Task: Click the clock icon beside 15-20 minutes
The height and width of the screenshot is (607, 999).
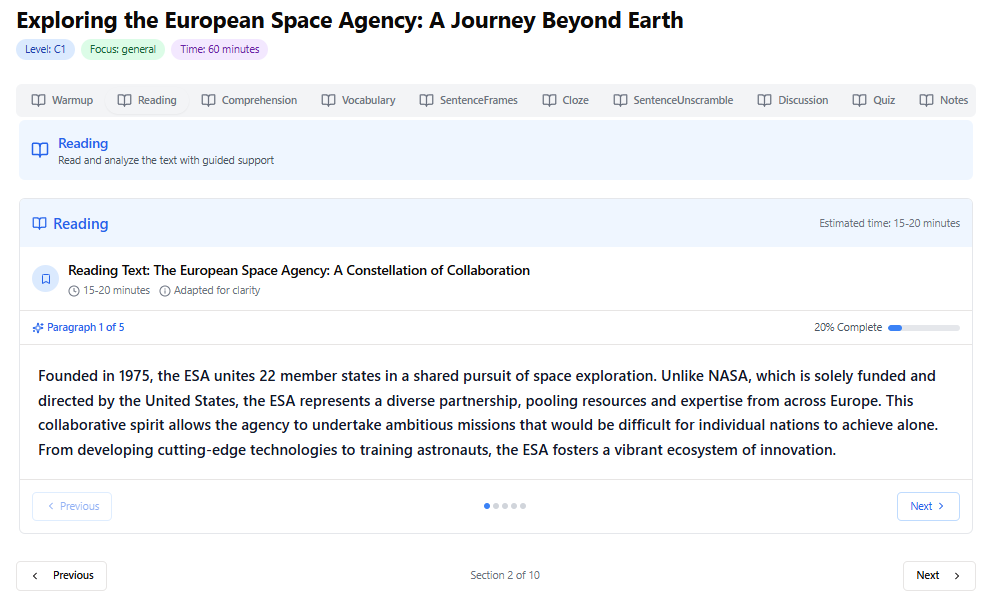Action: click(74, 291)
